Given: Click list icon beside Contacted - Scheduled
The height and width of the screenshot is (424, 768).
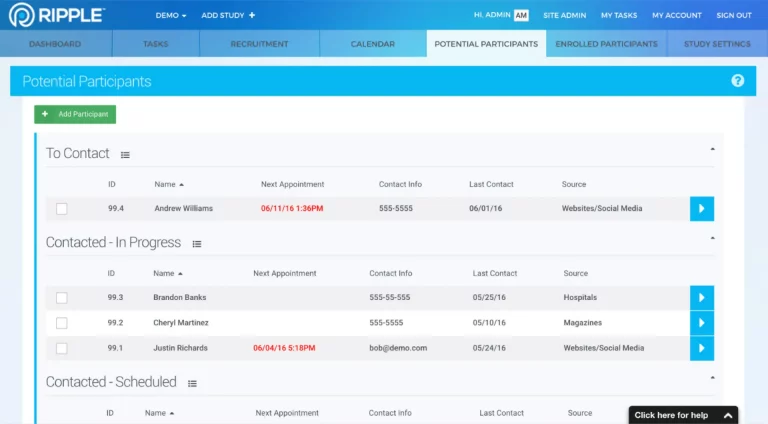Looking at the screenshot, I should [x=192, y=383].
